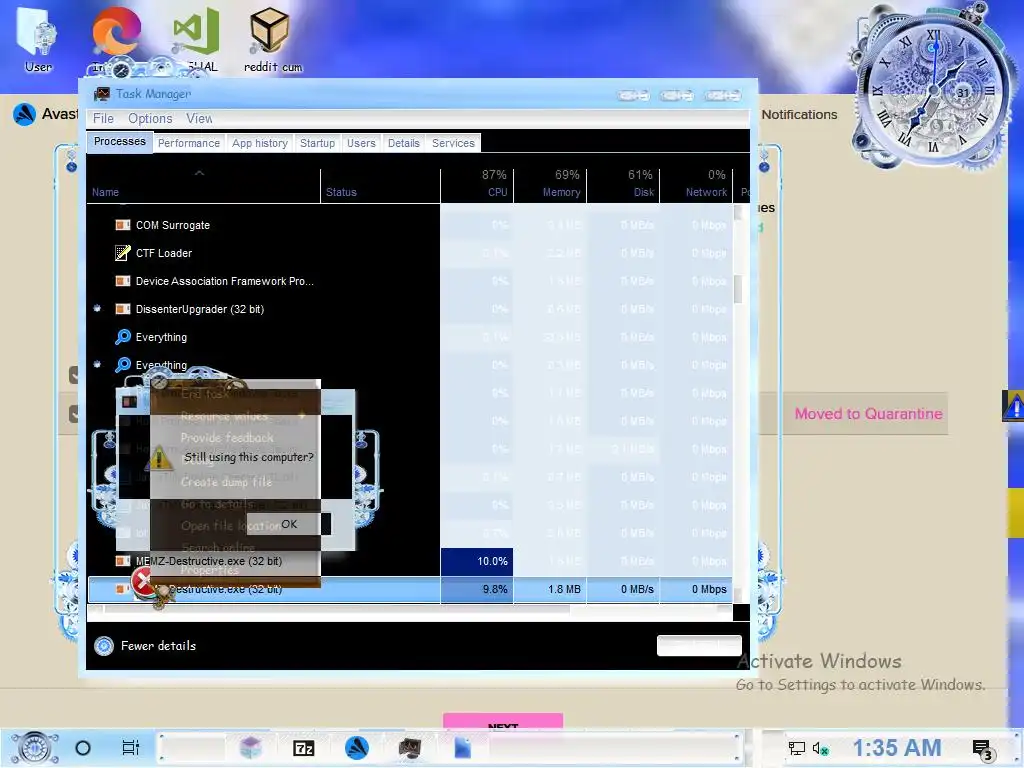The width and height of the screenshot is (1024, 768).
Task: Click the analog clock desktop gadget
Action: tap(934, 88)
